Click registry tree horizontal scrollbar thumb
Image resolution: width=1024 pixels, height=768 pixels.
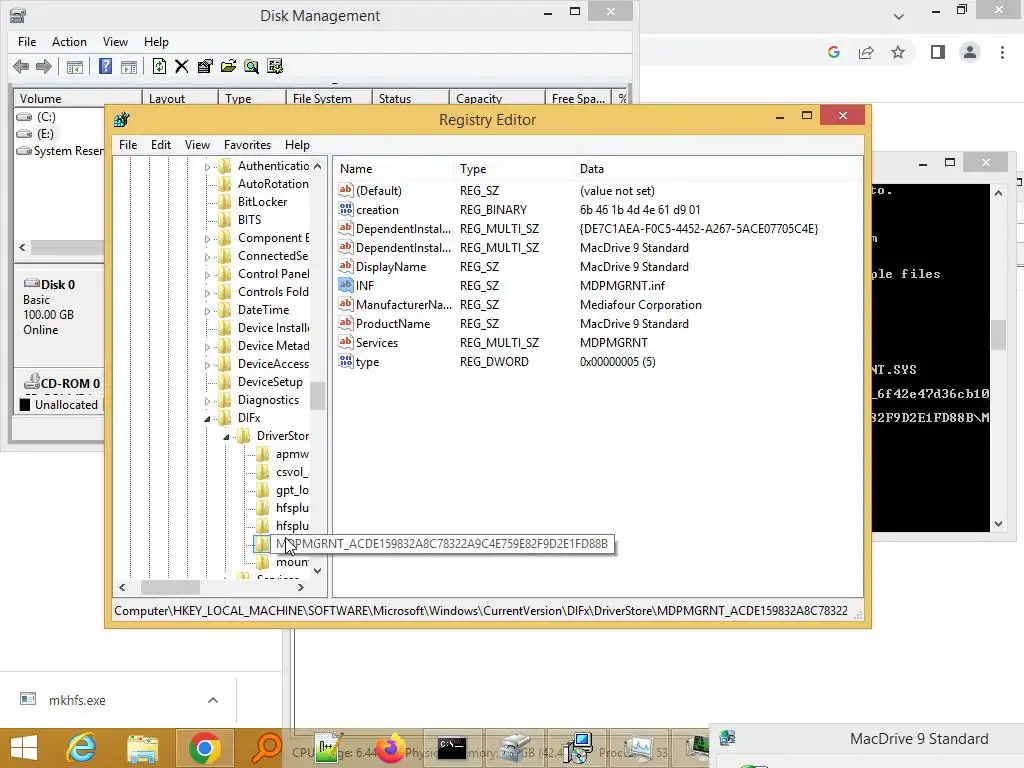(x=170, y=587)
